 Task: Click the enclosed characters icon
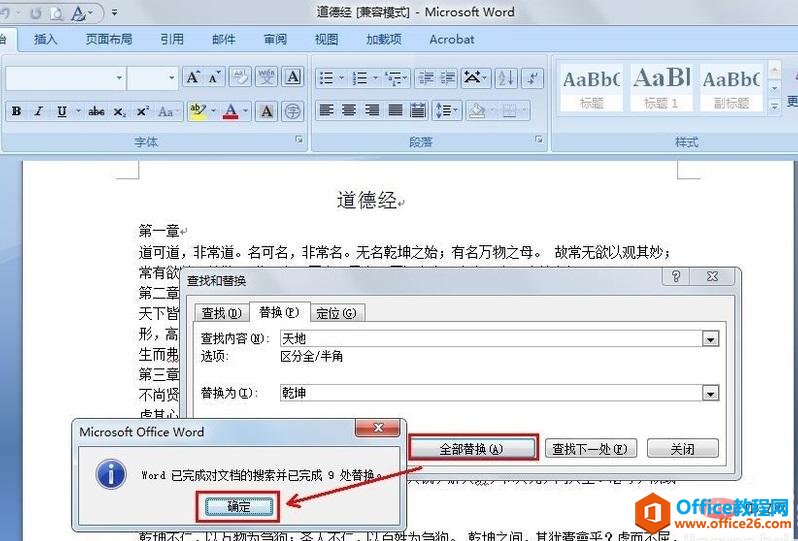pyautogui.click(x=292, y=111)
